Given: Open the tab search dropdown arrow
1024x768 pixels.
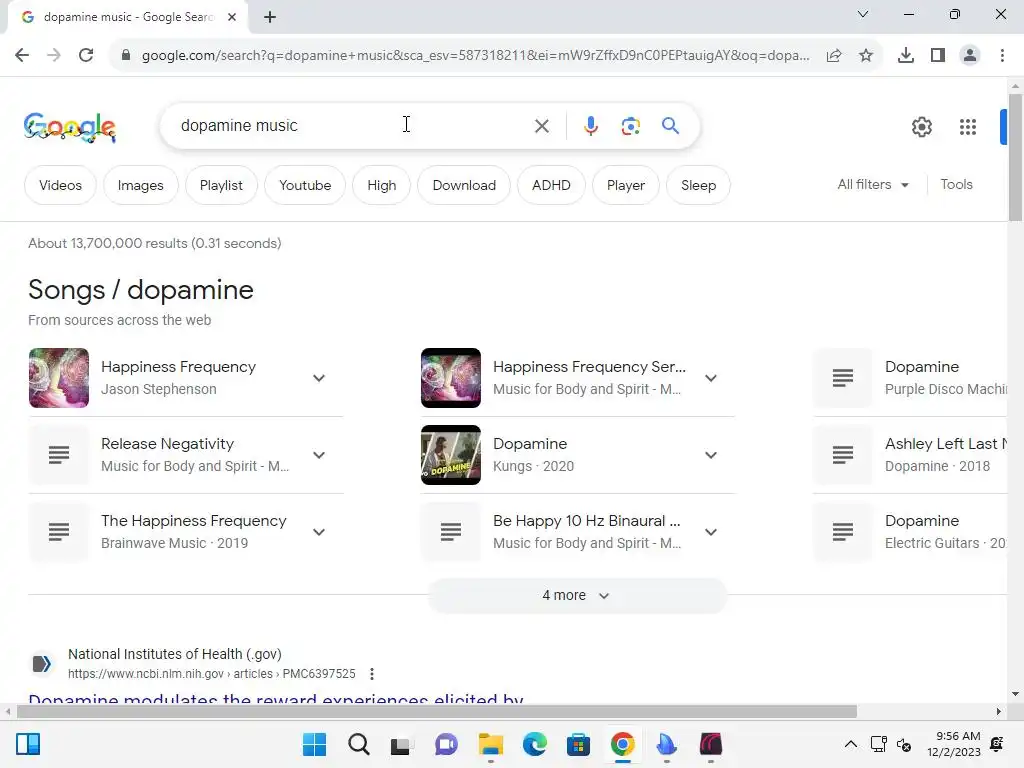Looking at the screenshot, I should pyautogui.click(x=862, y=14).
